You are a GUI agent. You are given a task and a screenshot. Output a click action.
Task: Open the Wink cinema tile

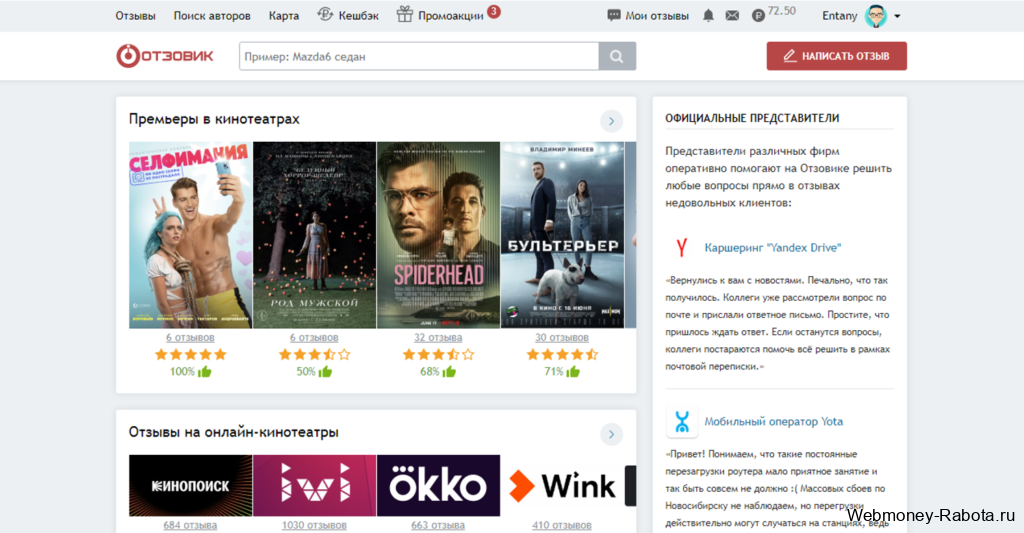562,486
